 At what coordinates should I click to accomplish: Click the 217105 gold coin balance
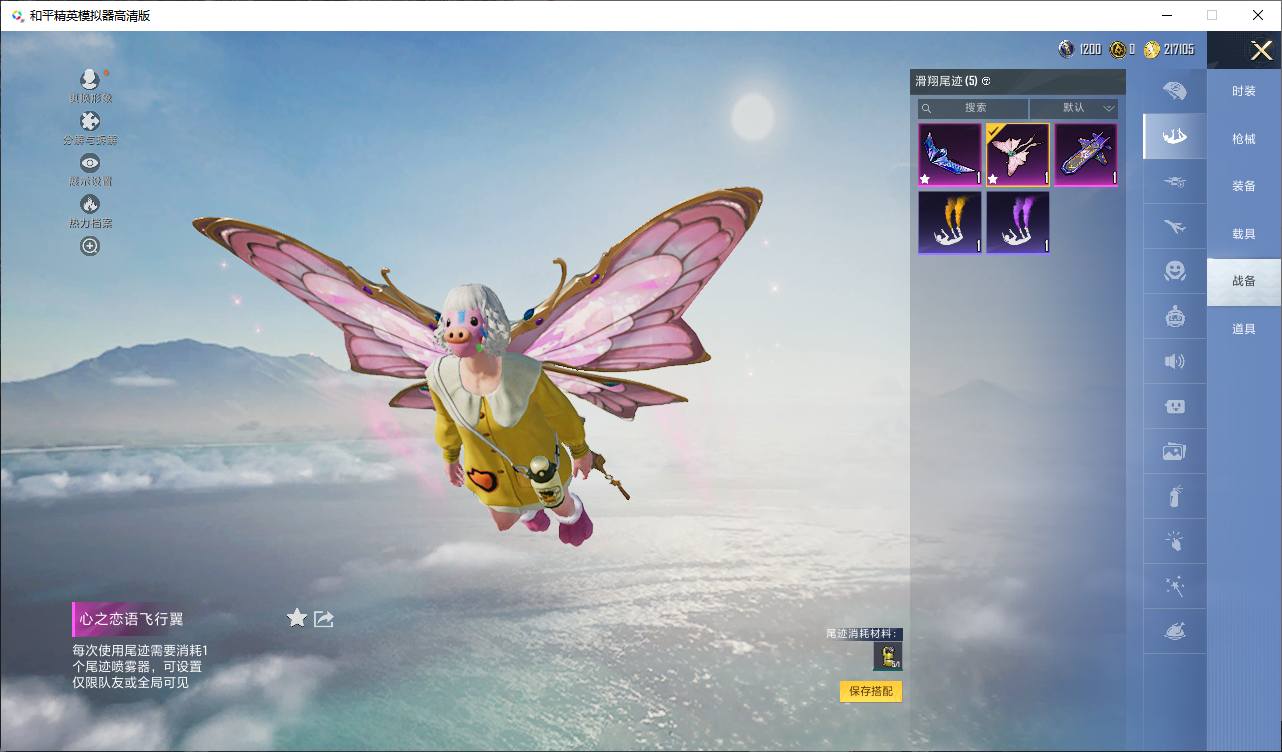point(1179,49)
